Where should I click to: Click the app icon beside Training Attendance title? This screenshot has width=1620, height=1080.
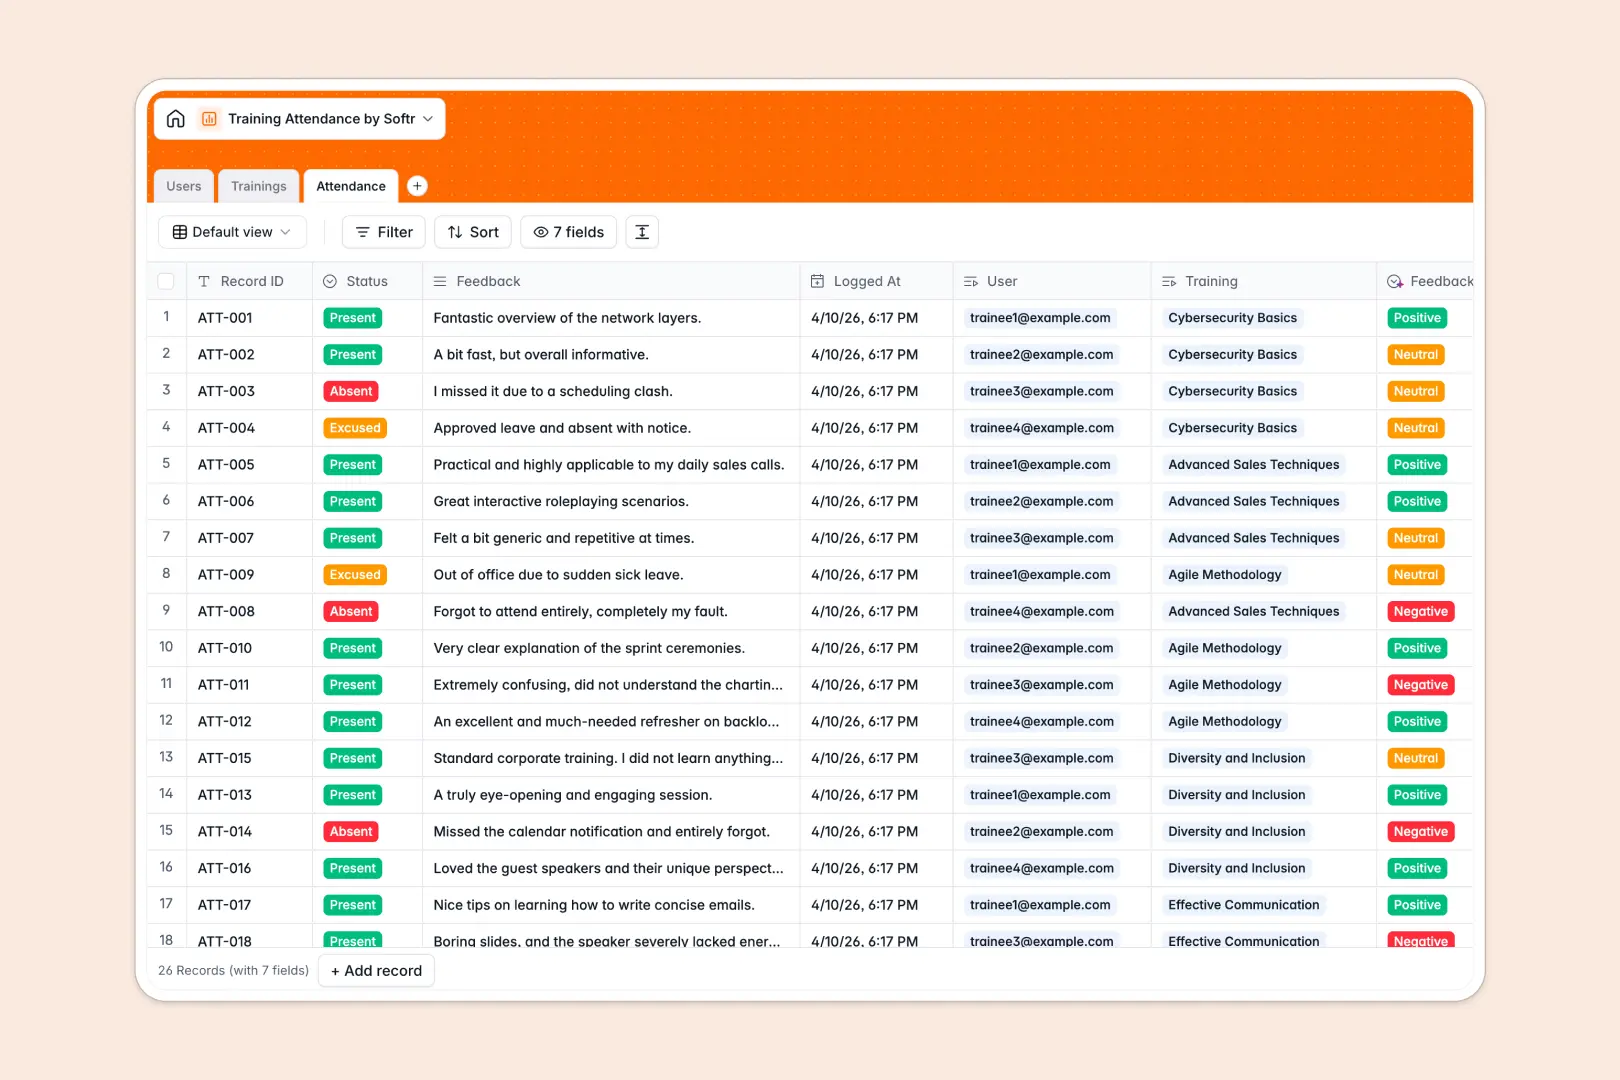coord(209,118)
